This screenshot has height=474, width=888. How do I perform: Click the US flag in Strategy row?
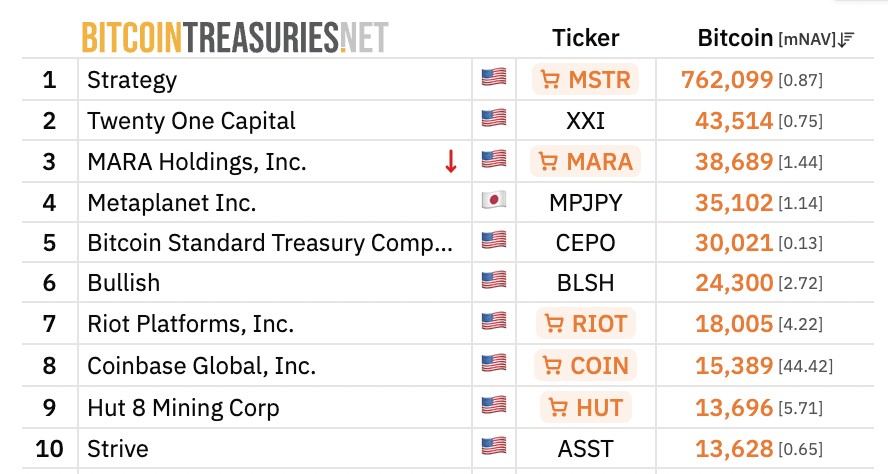[x=494, y=79]
